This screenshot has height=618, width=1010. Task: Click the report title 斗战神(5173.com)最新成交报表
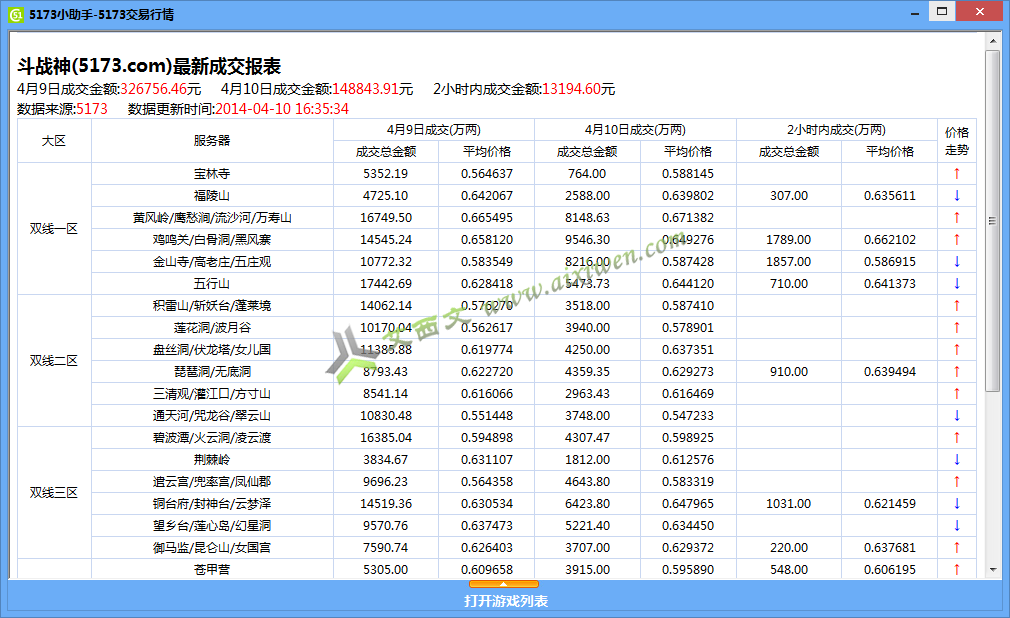[x=149, y=66]
